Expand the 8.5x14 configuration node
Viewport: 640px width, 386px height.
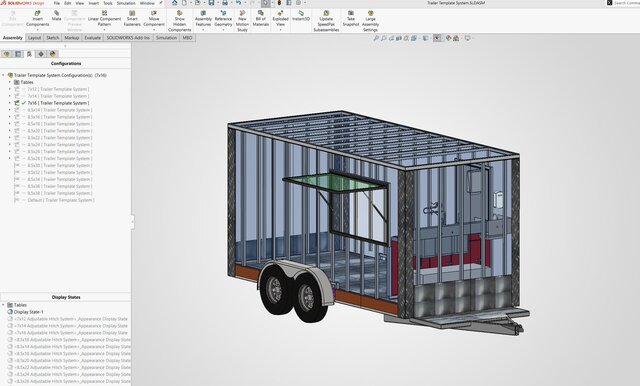[10, 110]
